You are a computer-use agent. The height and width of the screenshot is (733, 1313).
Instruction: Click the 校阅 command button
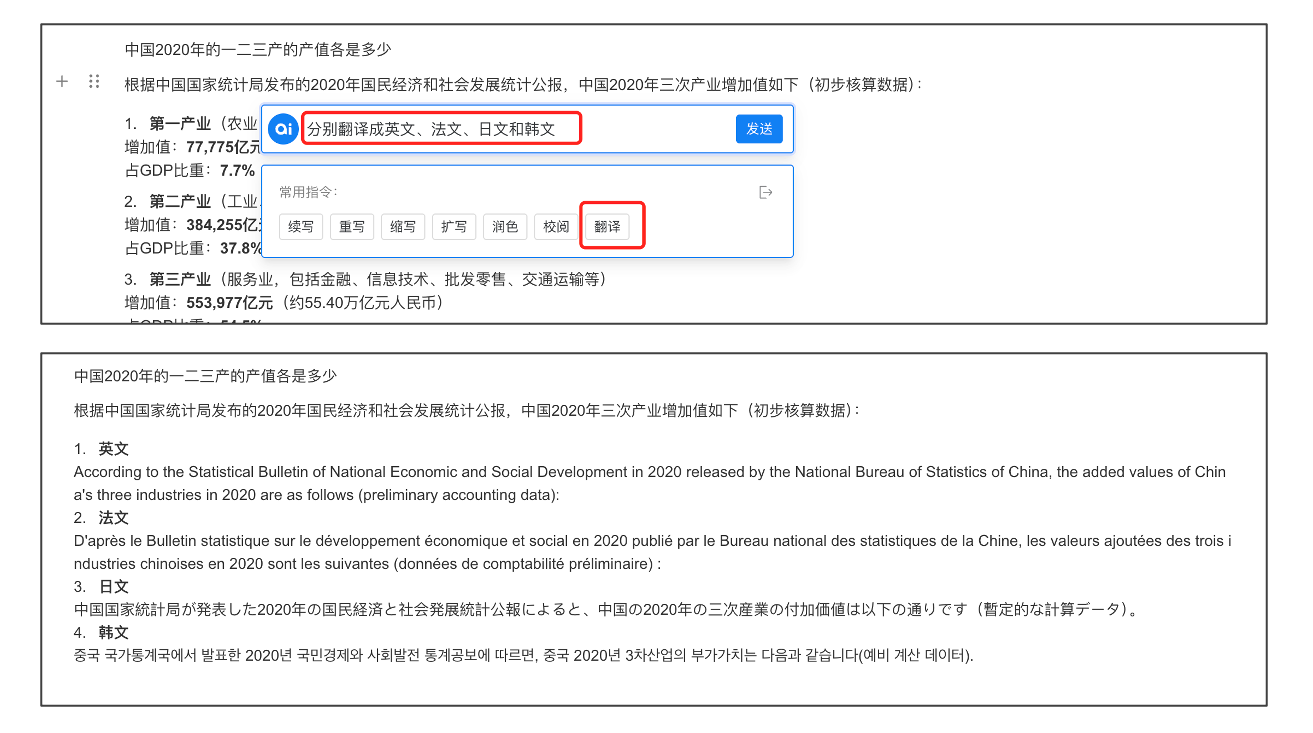coord(556,227)
